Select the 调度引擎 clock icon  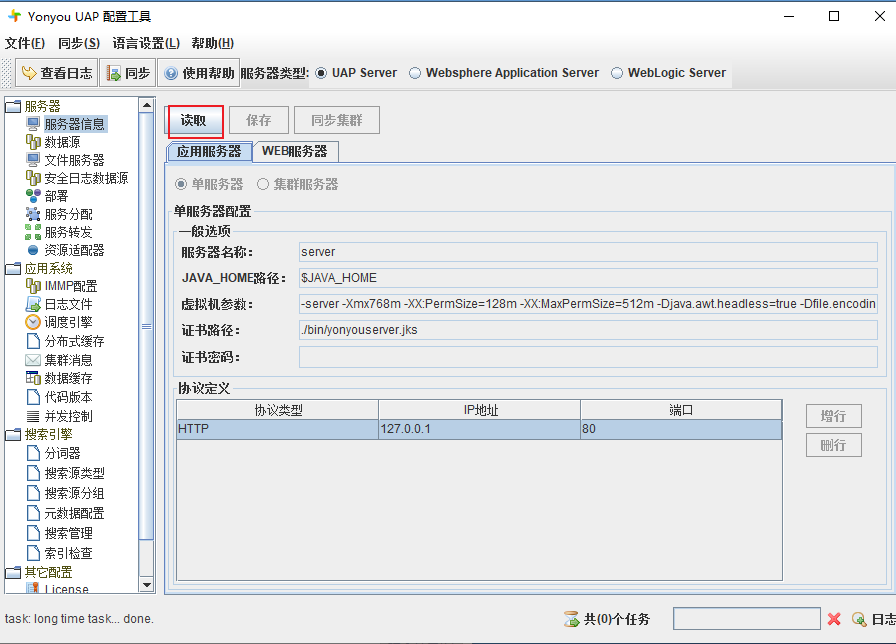33,322
